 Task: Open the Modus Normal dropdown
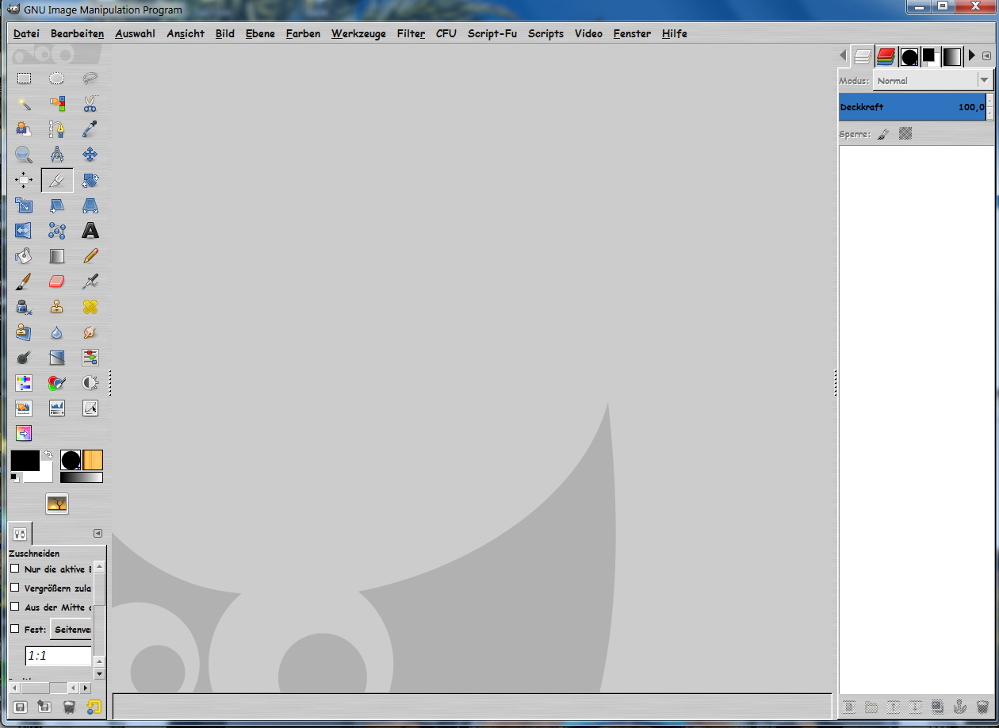(x=932, y=80)
